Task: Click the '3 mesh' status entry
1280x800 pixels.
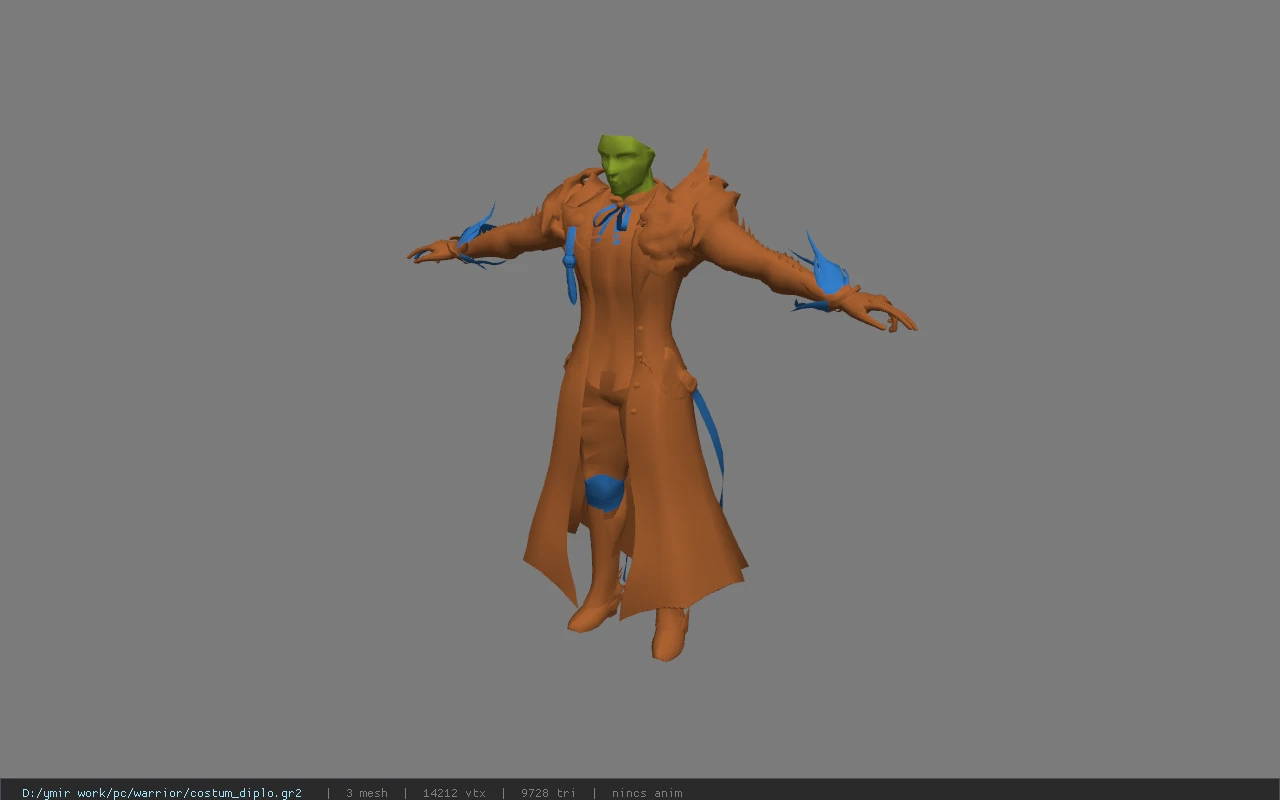Action: pyautogui.click(x=367, y=793)
